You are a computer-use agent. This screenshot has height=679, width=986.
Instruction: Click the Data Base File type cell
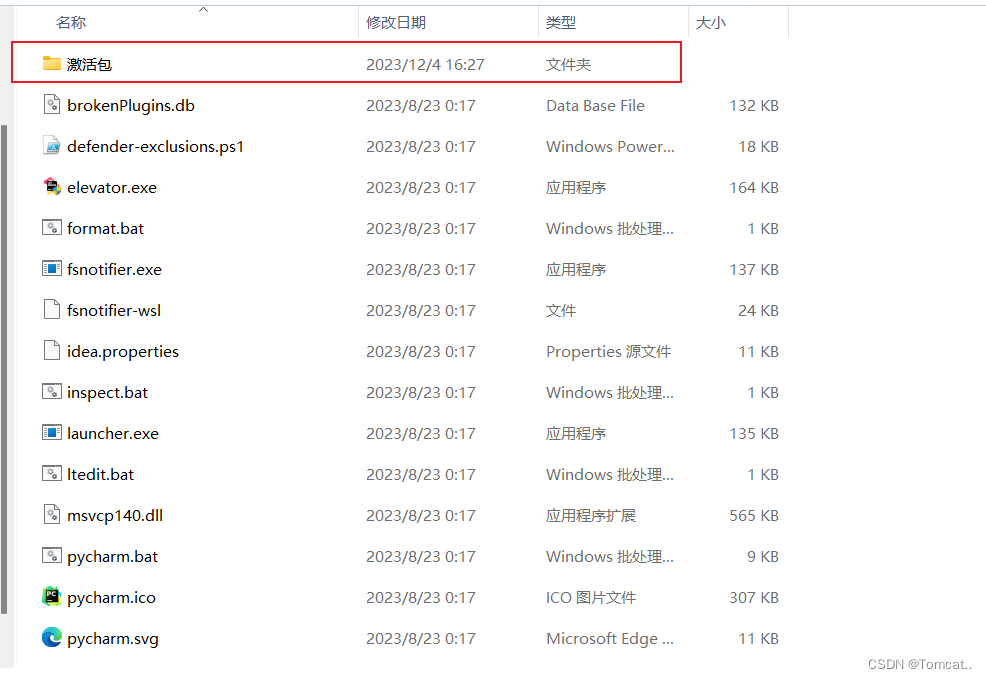point(595,105)
